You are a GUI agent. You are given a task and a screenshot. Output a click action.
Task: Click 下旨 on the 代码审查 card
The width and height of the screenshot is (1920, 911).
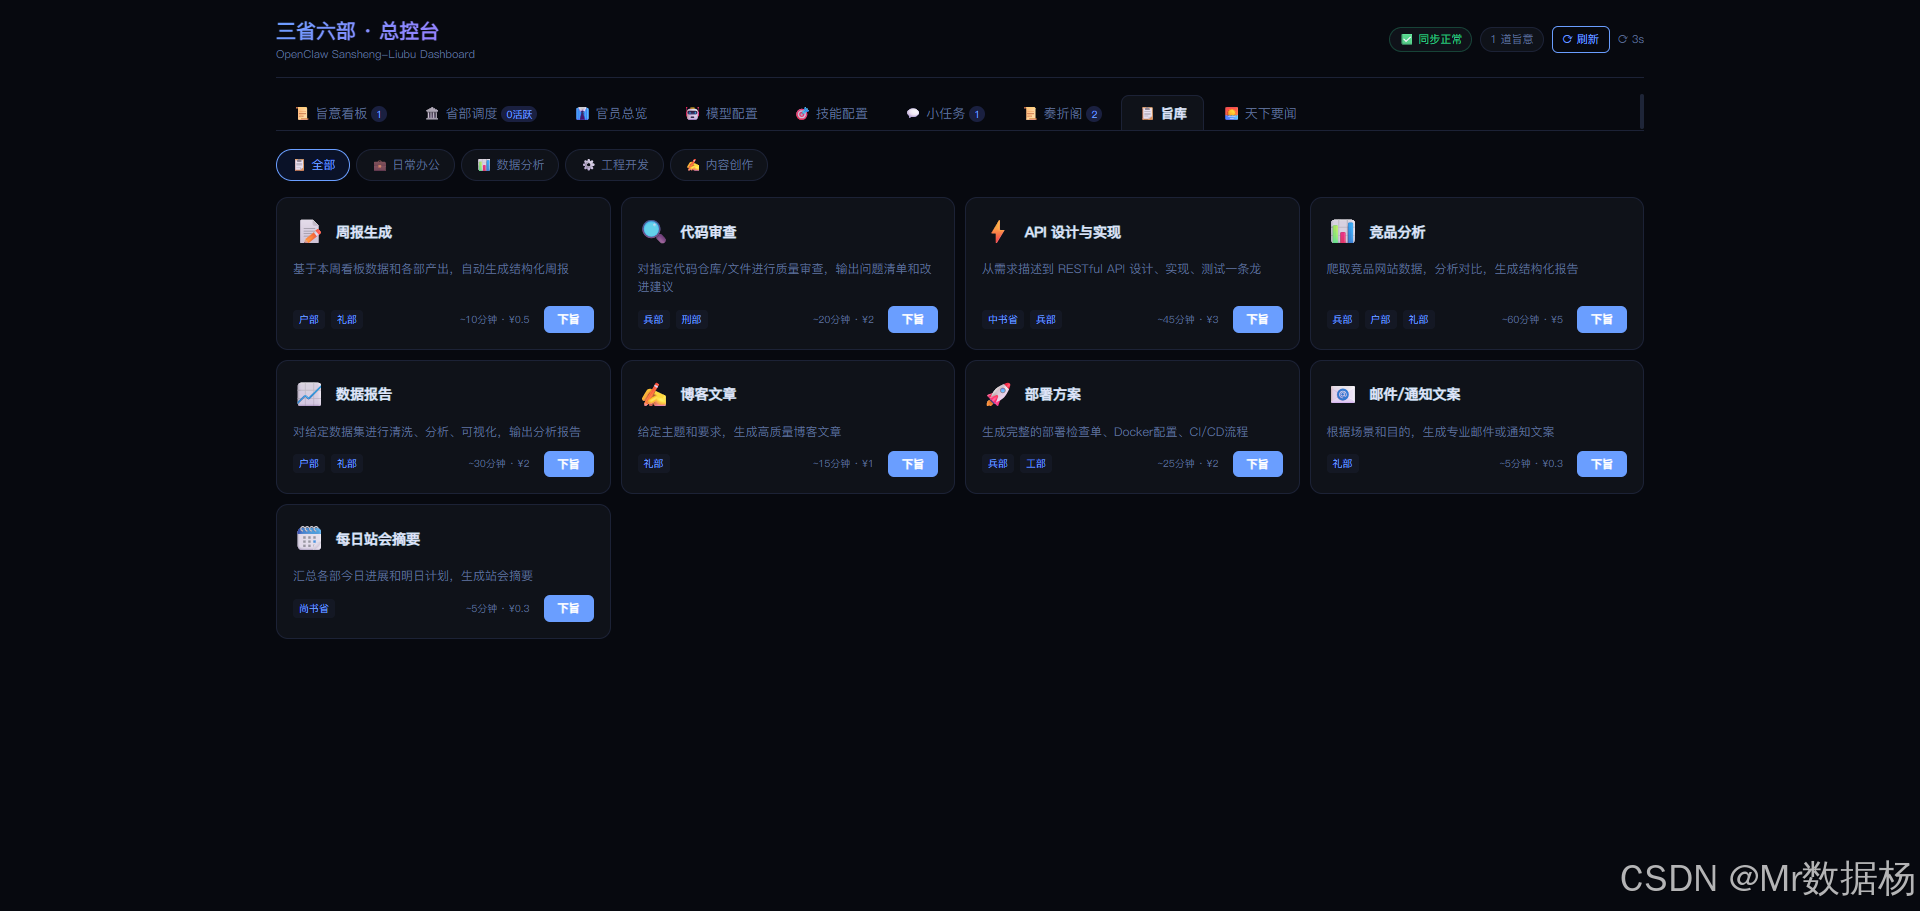click(913, 319)
